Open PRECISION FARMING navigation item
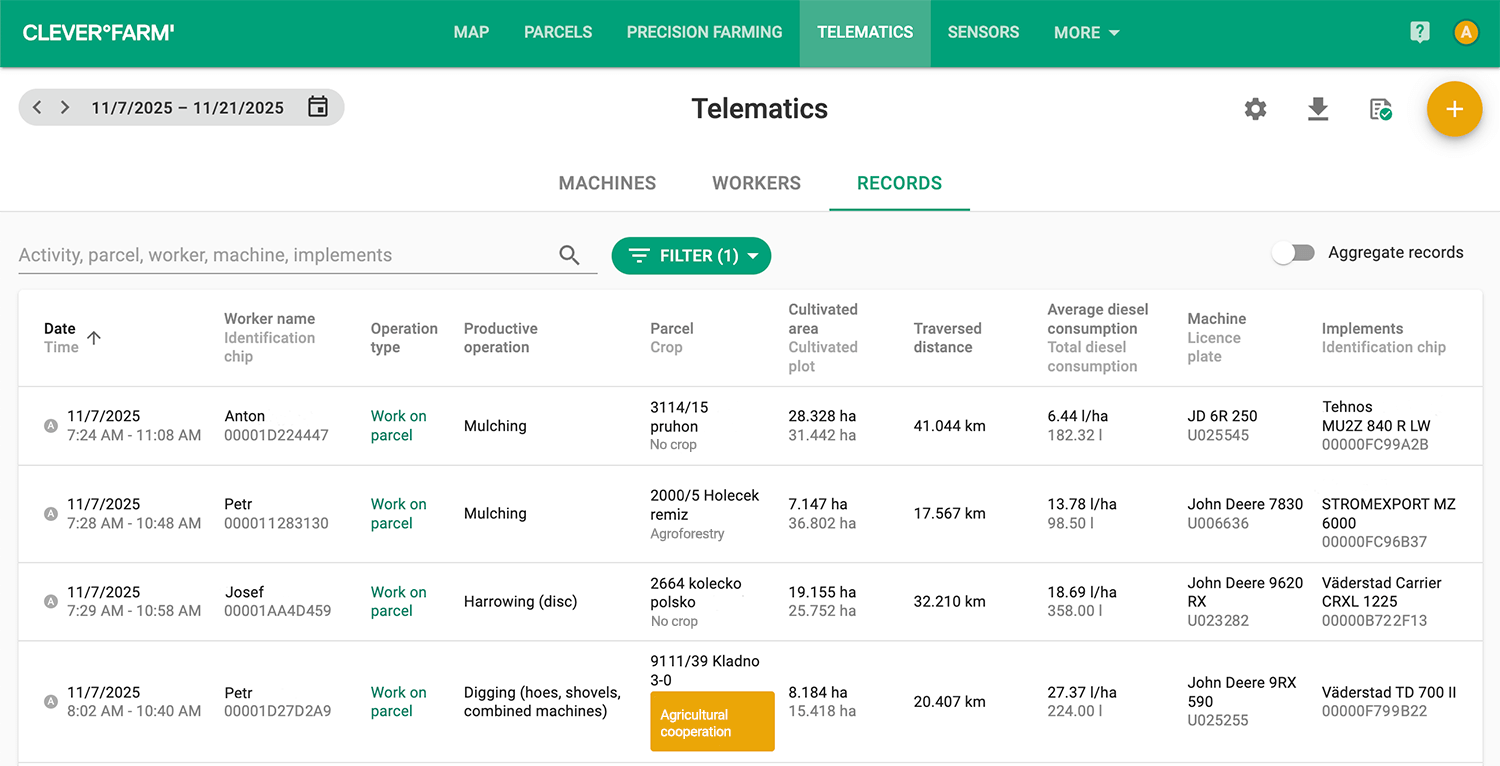 (704, 33)
